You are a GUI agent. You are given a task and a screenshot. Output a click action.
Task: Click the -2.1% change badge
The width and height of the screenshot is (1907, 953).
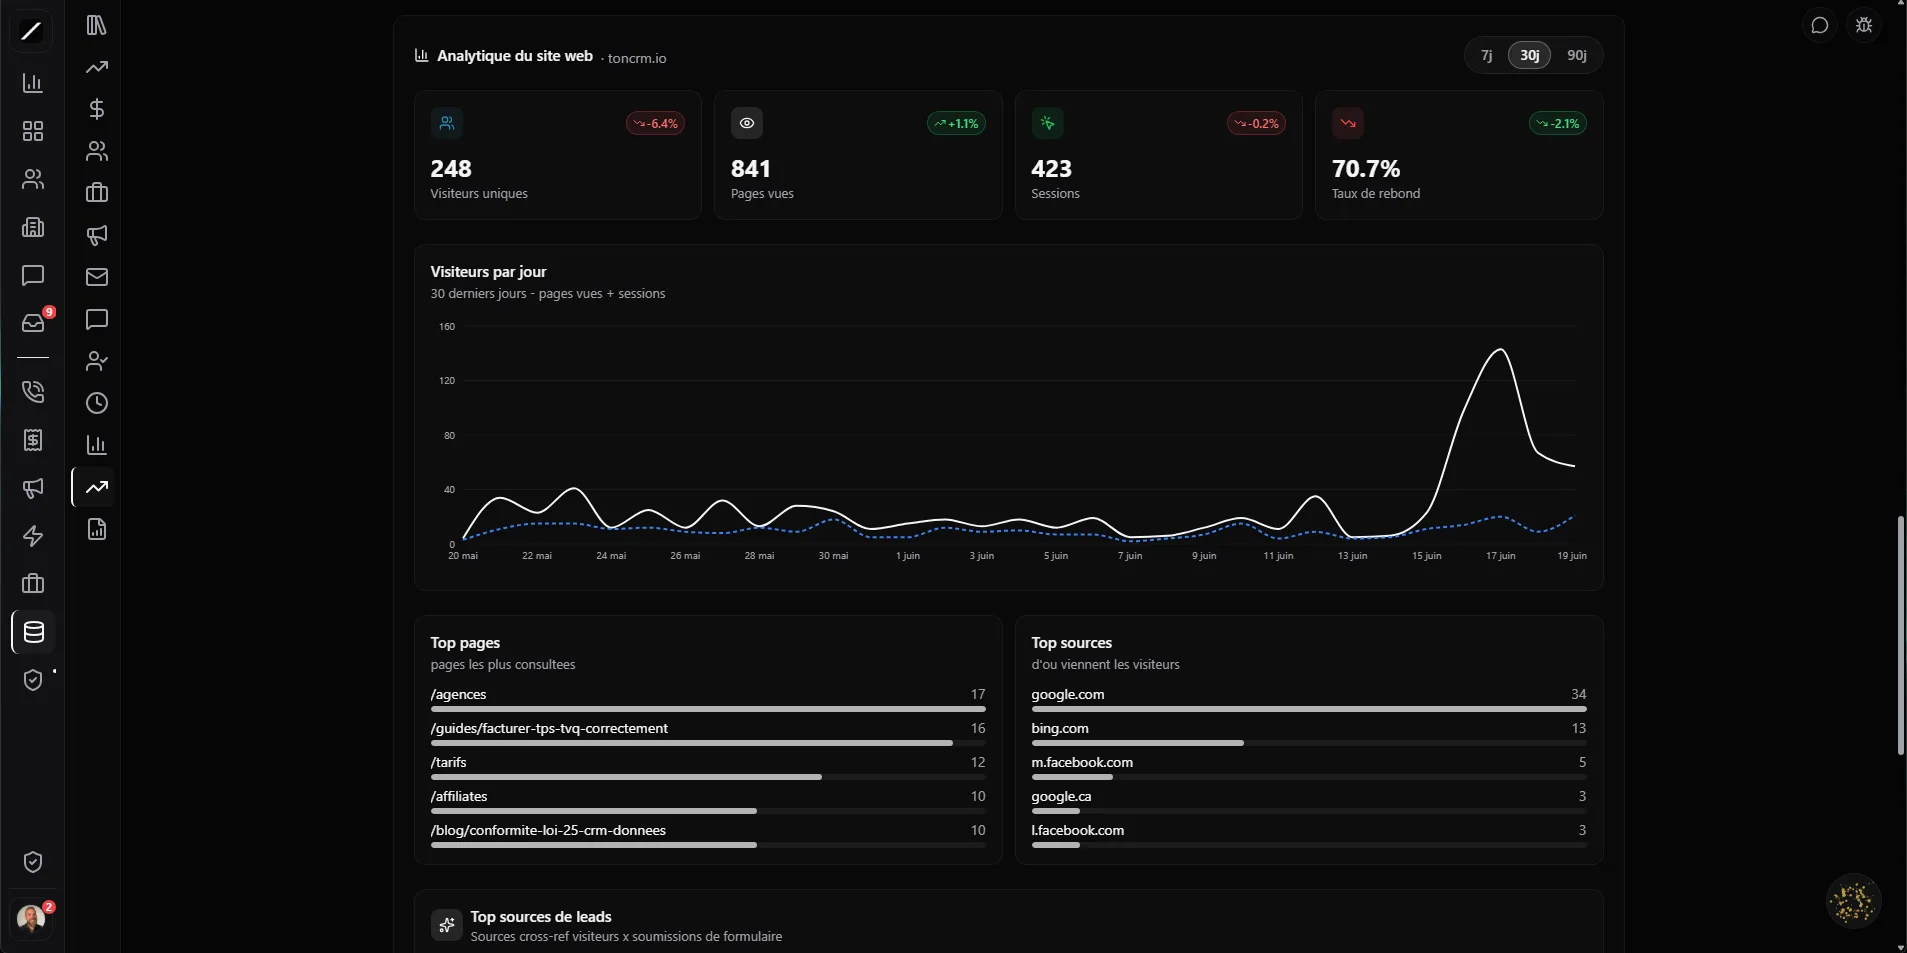click(1557, 124)
